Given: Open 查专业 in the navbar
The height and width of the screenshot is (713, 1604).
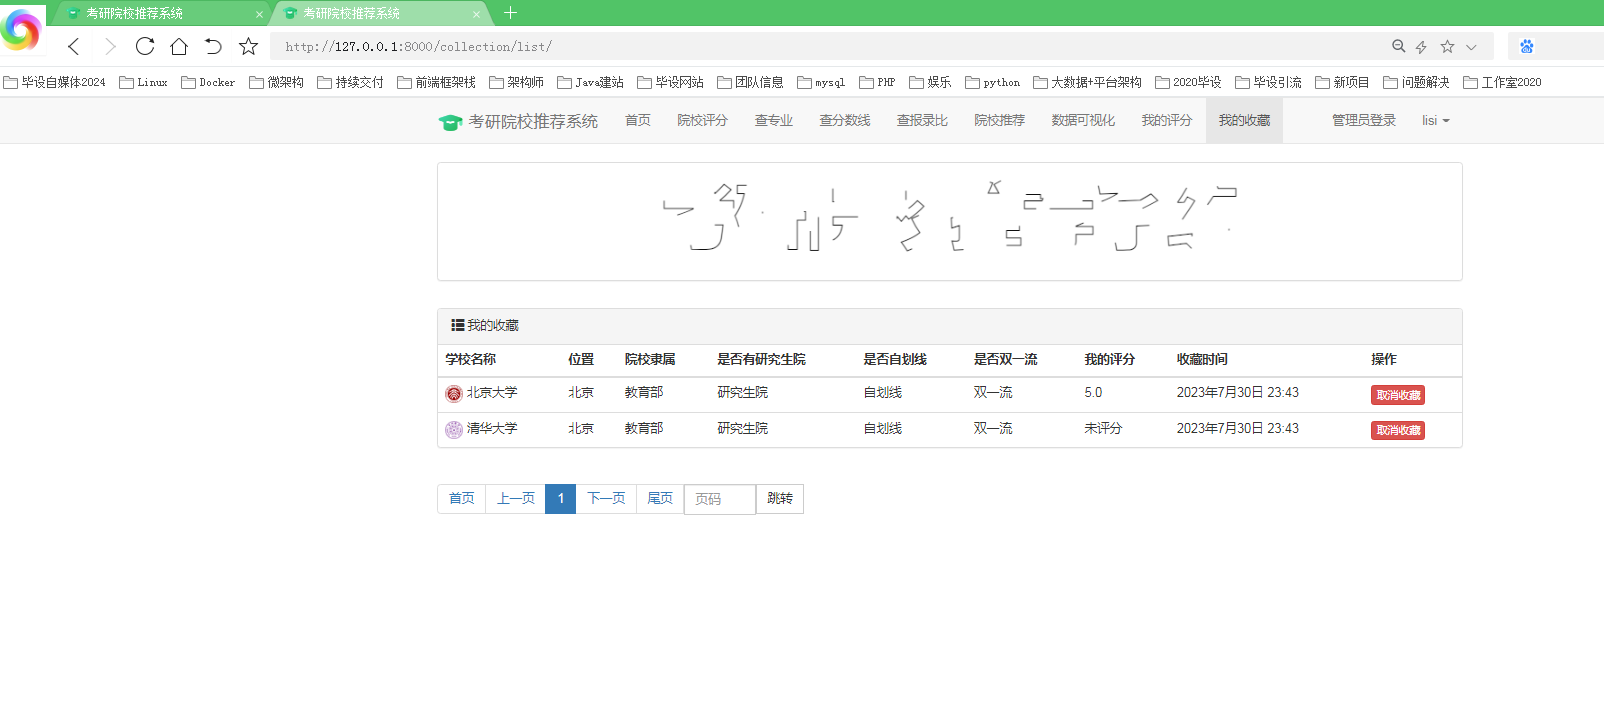Looking at the screenshot, I should pos(774,120).
